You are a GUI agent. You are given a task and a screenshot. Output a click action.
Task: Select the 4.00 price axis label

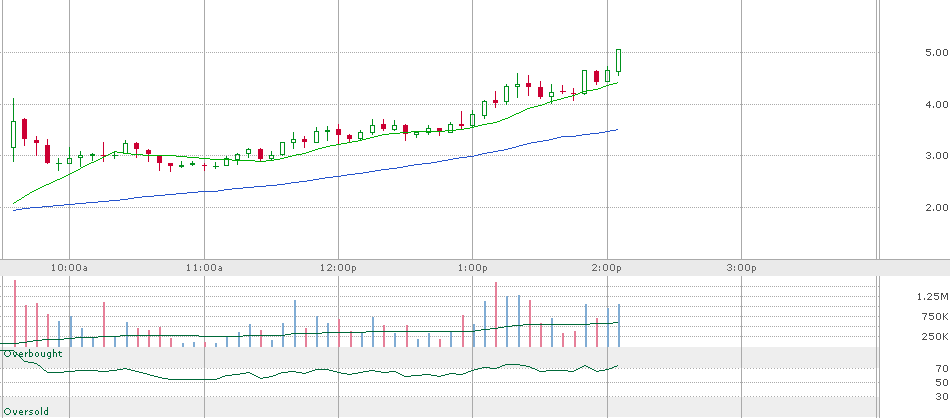937,104
